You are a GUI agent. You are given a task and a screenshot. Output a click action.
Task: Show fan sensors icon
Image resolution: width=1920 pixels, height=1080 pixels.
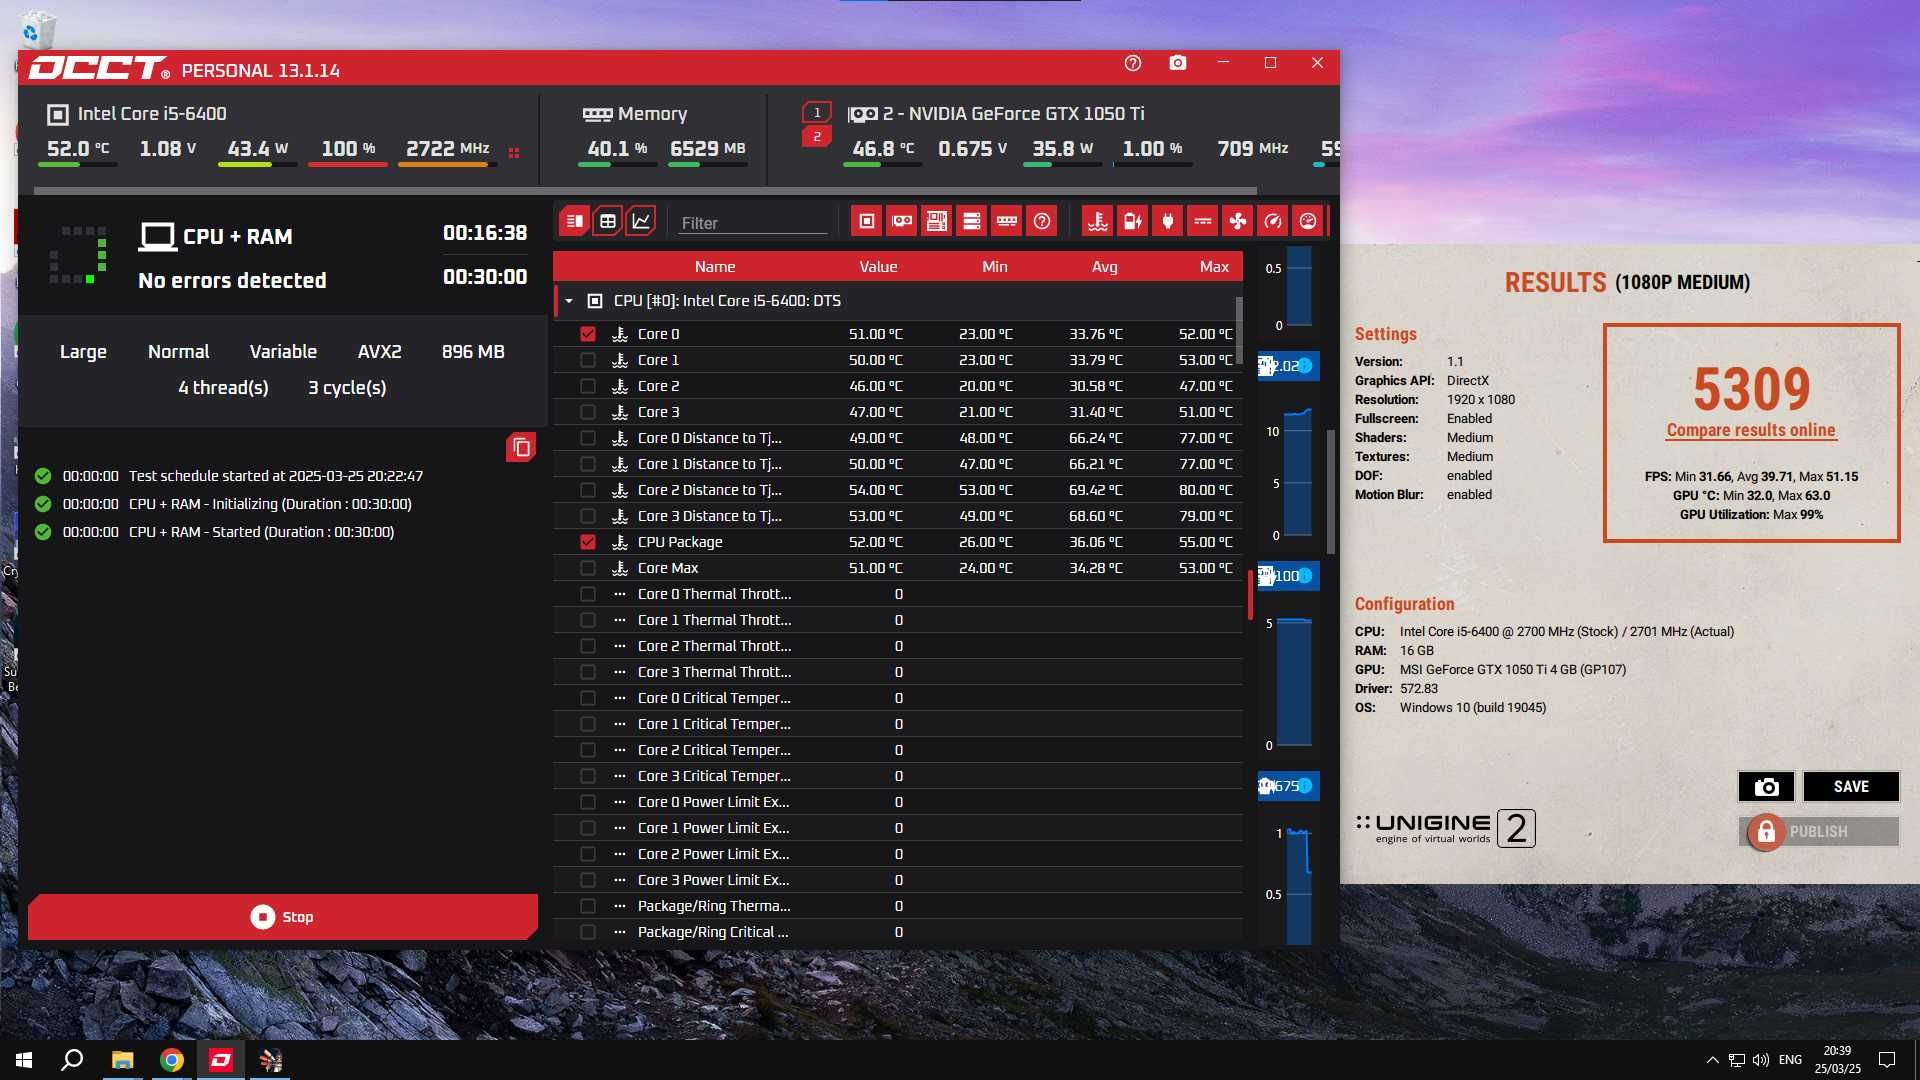coord(1238,221)
